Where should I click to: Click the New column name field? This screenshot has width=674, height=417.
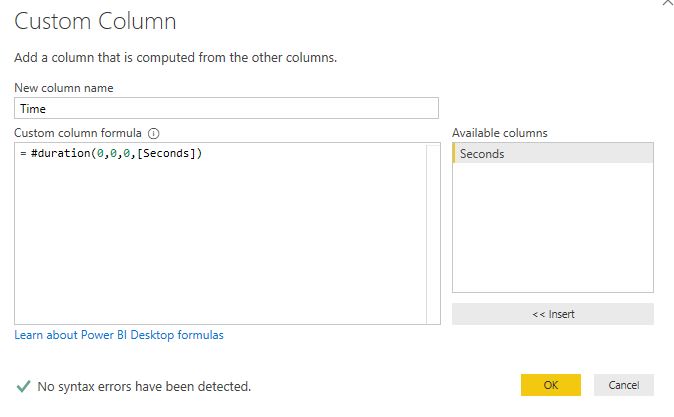pyautogui.click(x=227, y=108)
